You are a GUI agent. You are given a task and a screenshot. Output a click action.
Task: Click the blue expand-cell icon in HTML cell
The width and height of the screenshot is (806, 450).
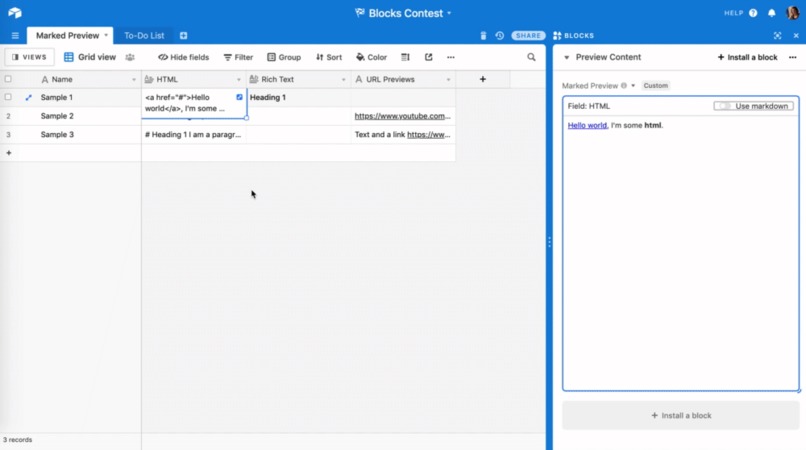[x=239, y=97]
